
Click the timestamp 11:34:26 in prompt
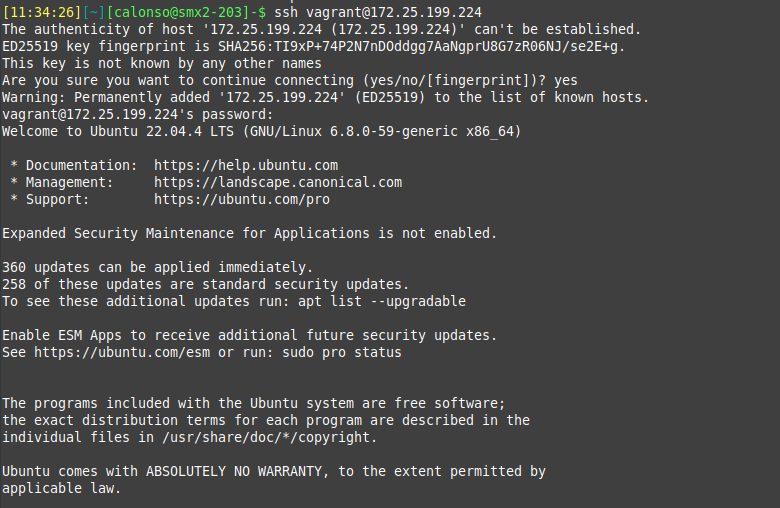42,12
